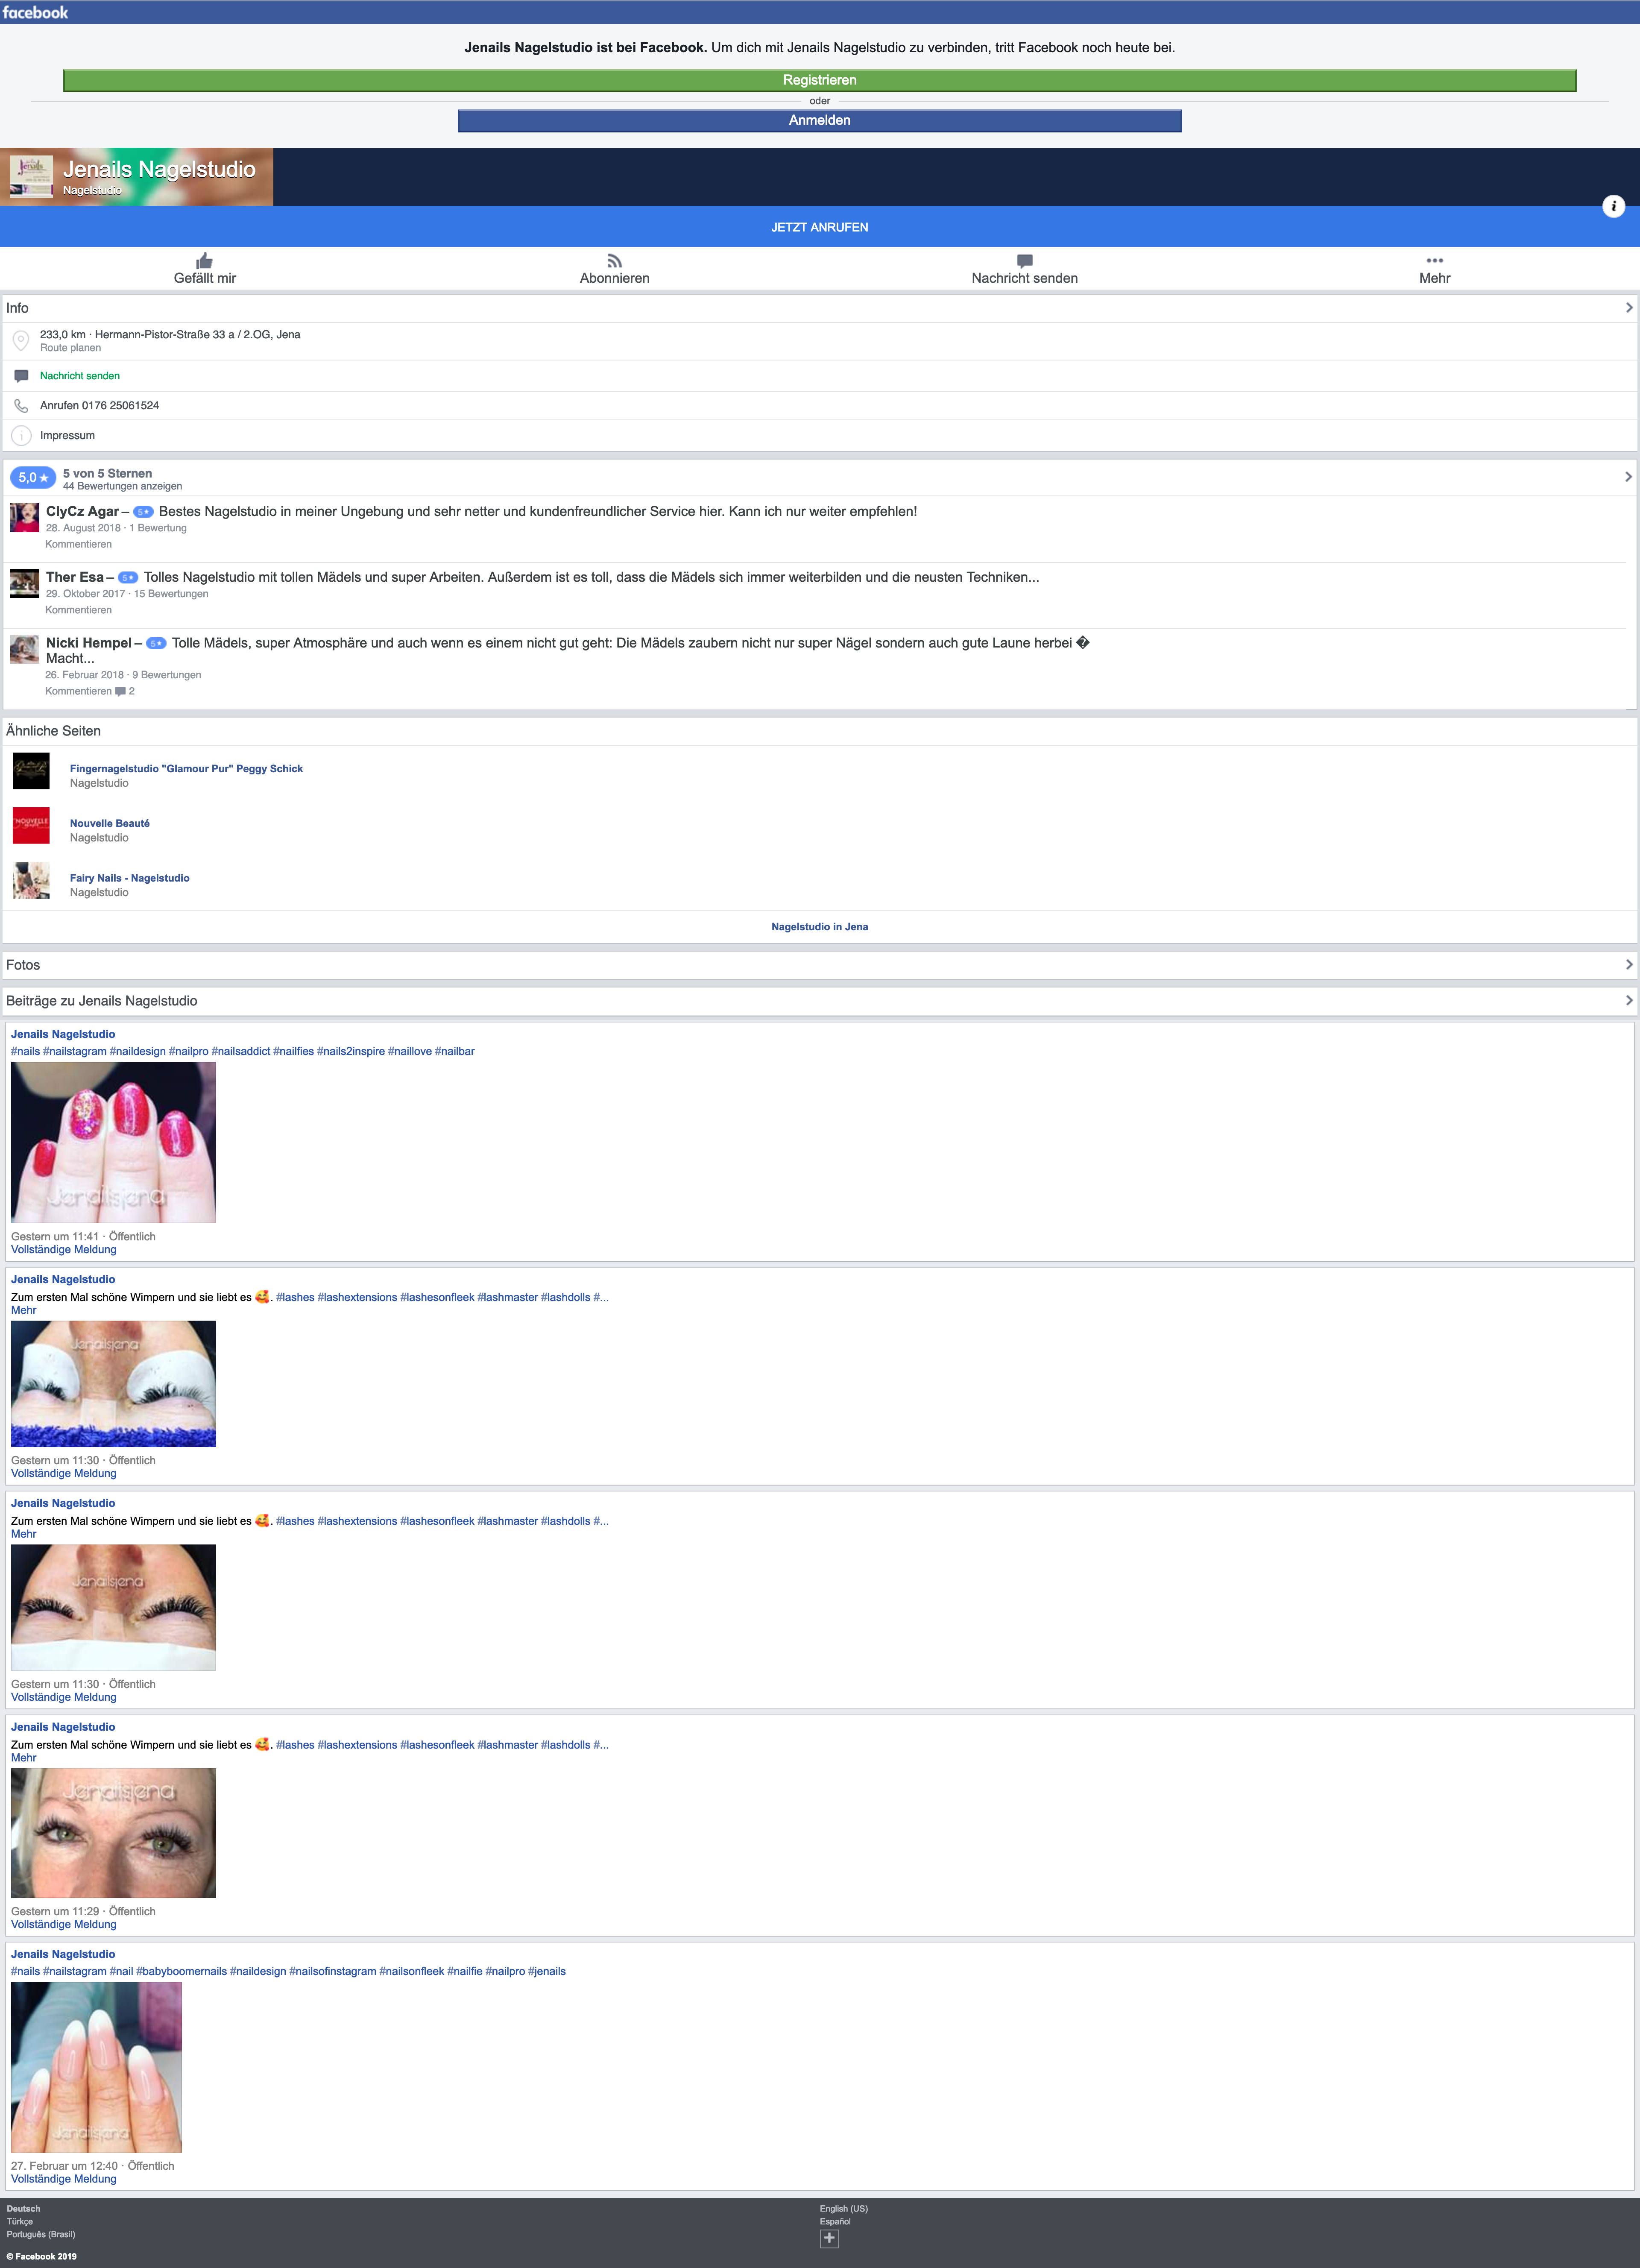The image size is (1640, 2268).
Task: Select the Gefällt mir tab label
Action: (x=205, y=278)
